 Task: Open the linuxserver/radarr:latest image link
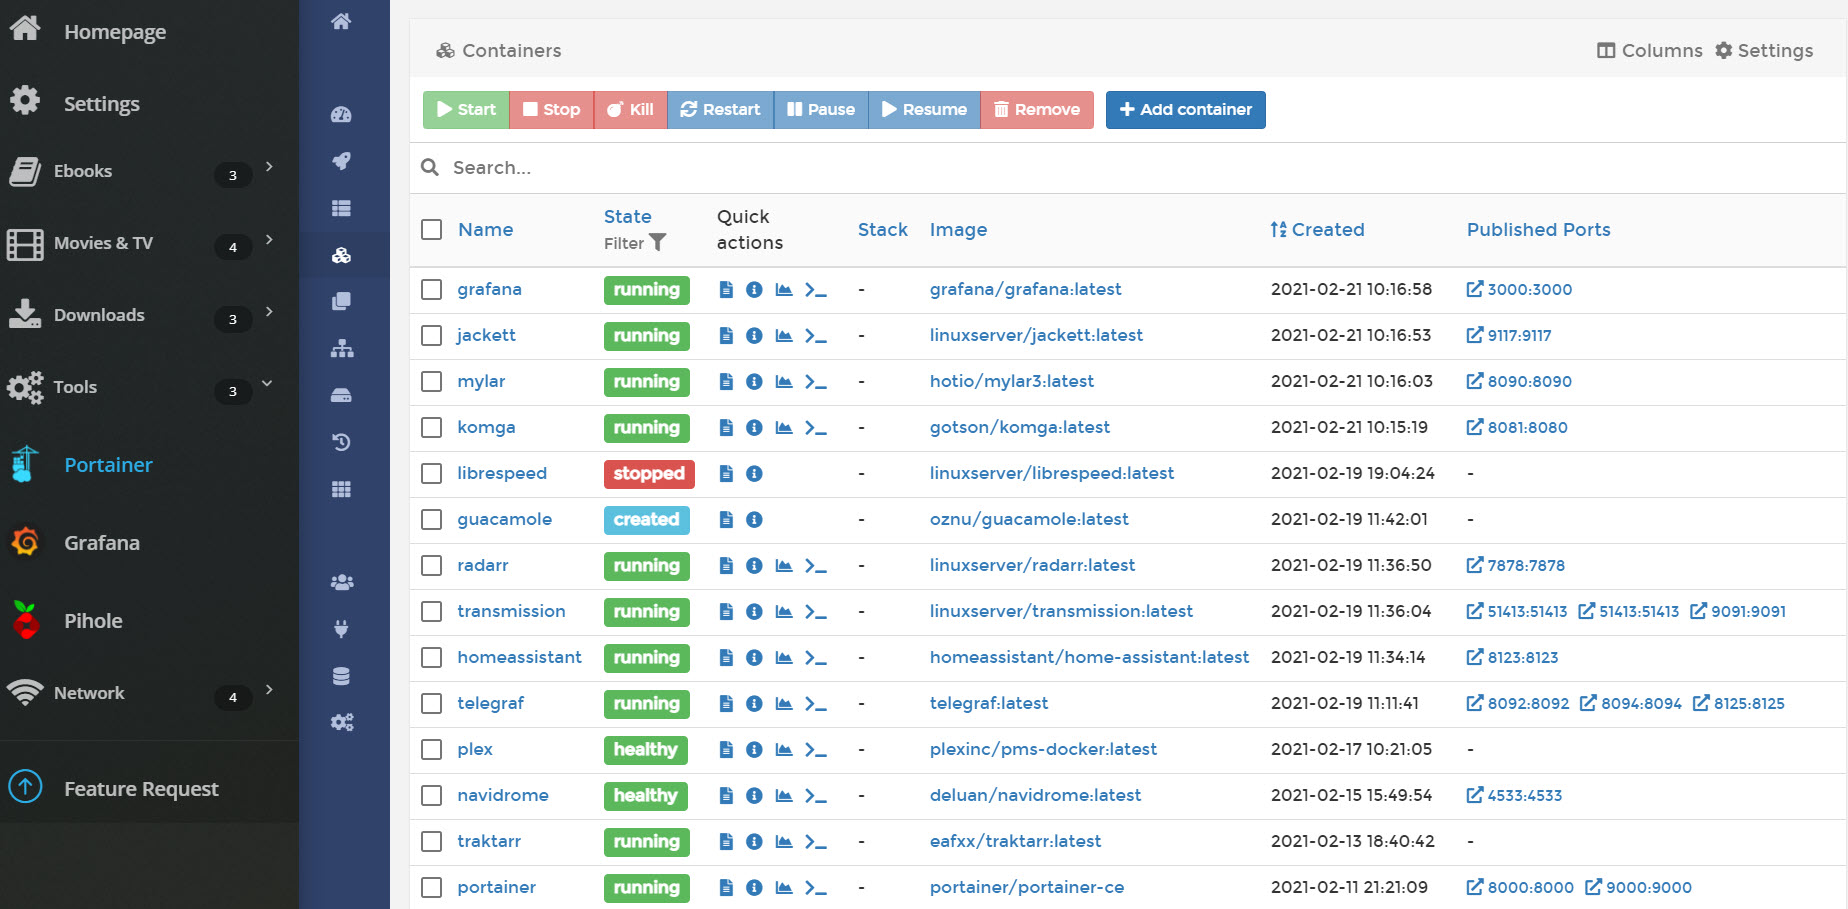[1032, 566]
